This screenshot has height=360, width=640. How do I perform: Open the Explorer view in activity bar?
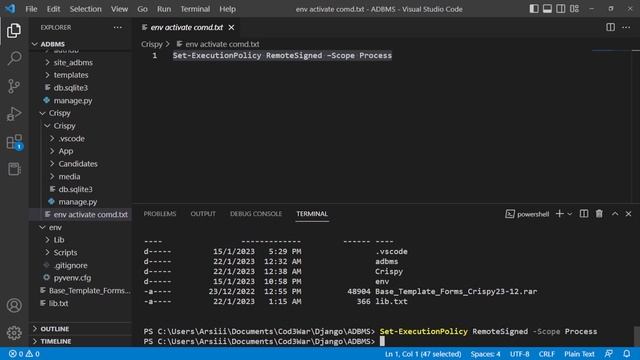pos(14,30)
